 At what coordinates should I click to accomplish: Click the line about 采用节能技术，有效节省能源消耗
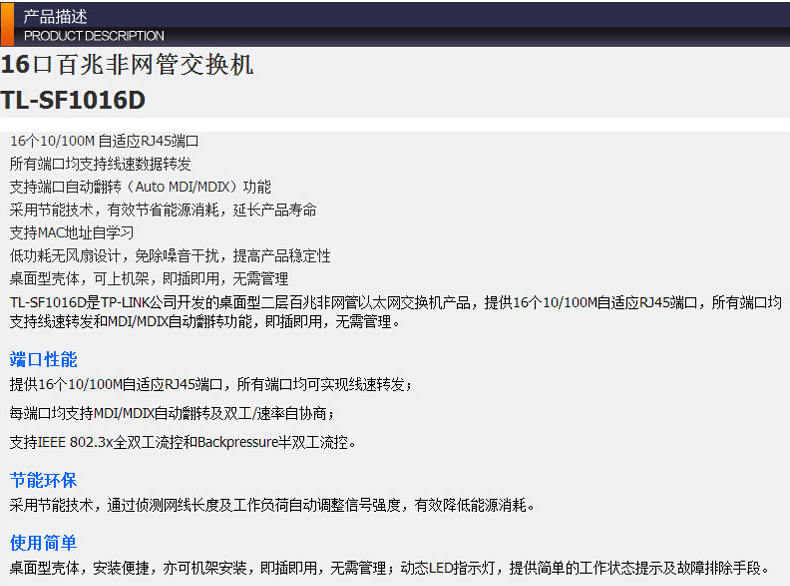[163, 210]
